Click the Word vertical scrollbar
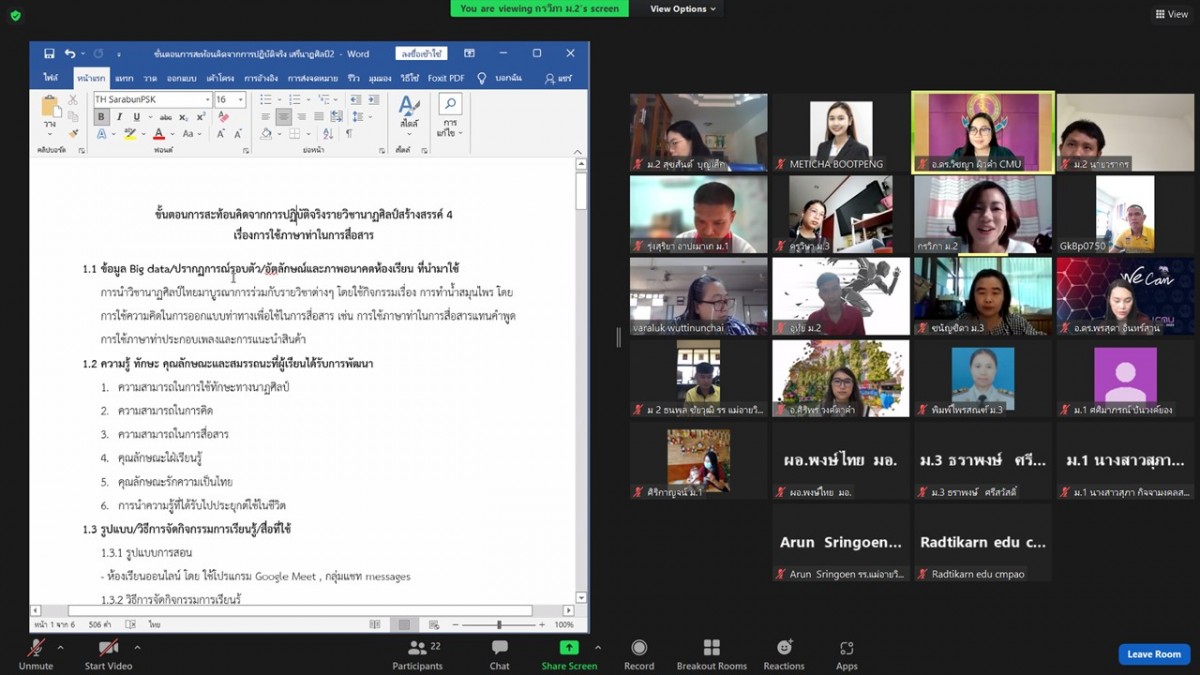1200x675 pixels. coord(581,380)
